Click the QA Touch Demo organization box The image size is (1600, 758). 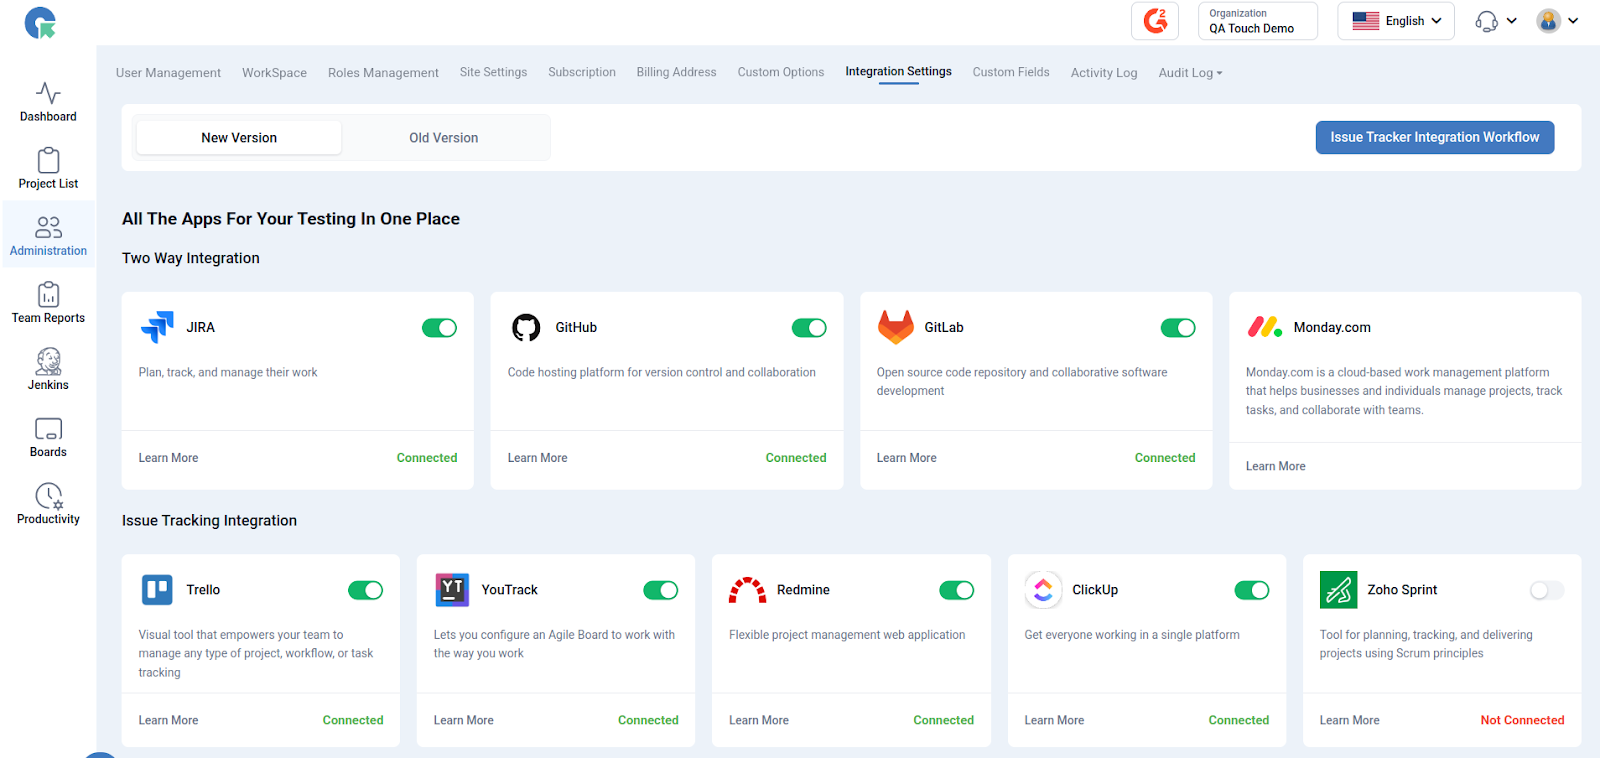tap(1257, 21)
